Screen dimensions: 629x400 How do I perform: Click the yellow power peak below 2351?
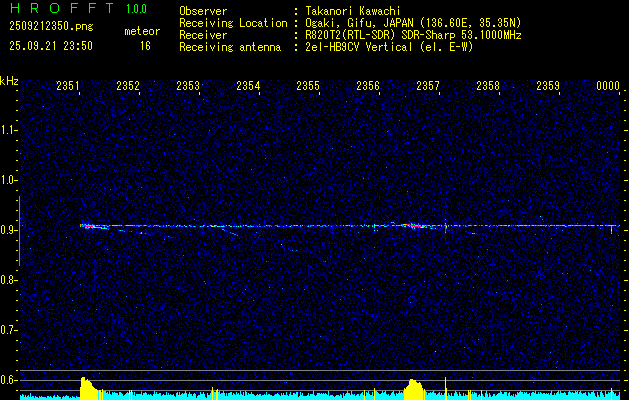click(x=88, y=388)
